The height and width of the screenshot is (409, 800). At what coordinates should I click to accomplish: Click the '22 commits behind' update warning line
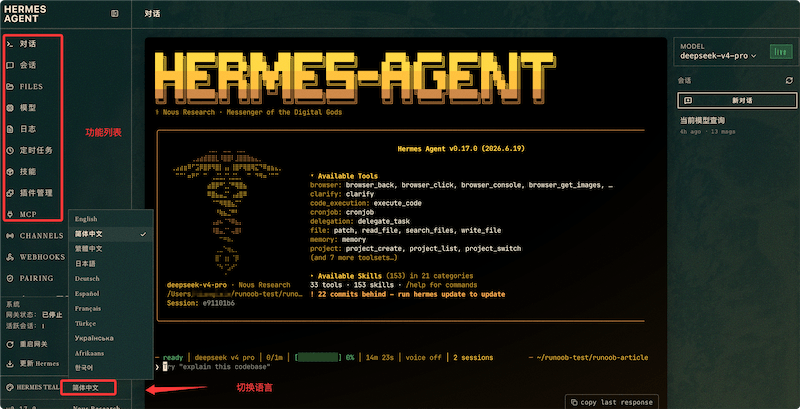point(407,294)
